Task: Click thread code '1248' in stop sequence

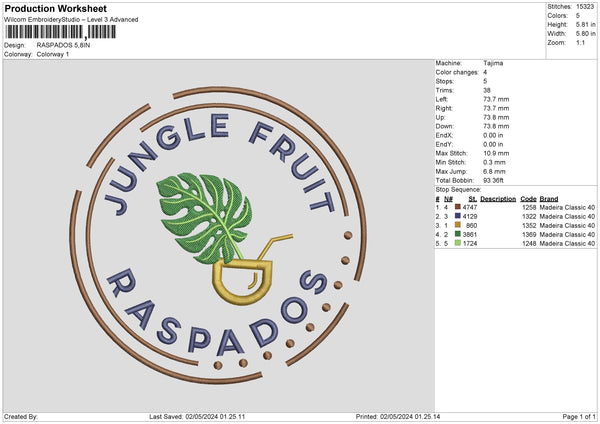Action: point(529,243)
